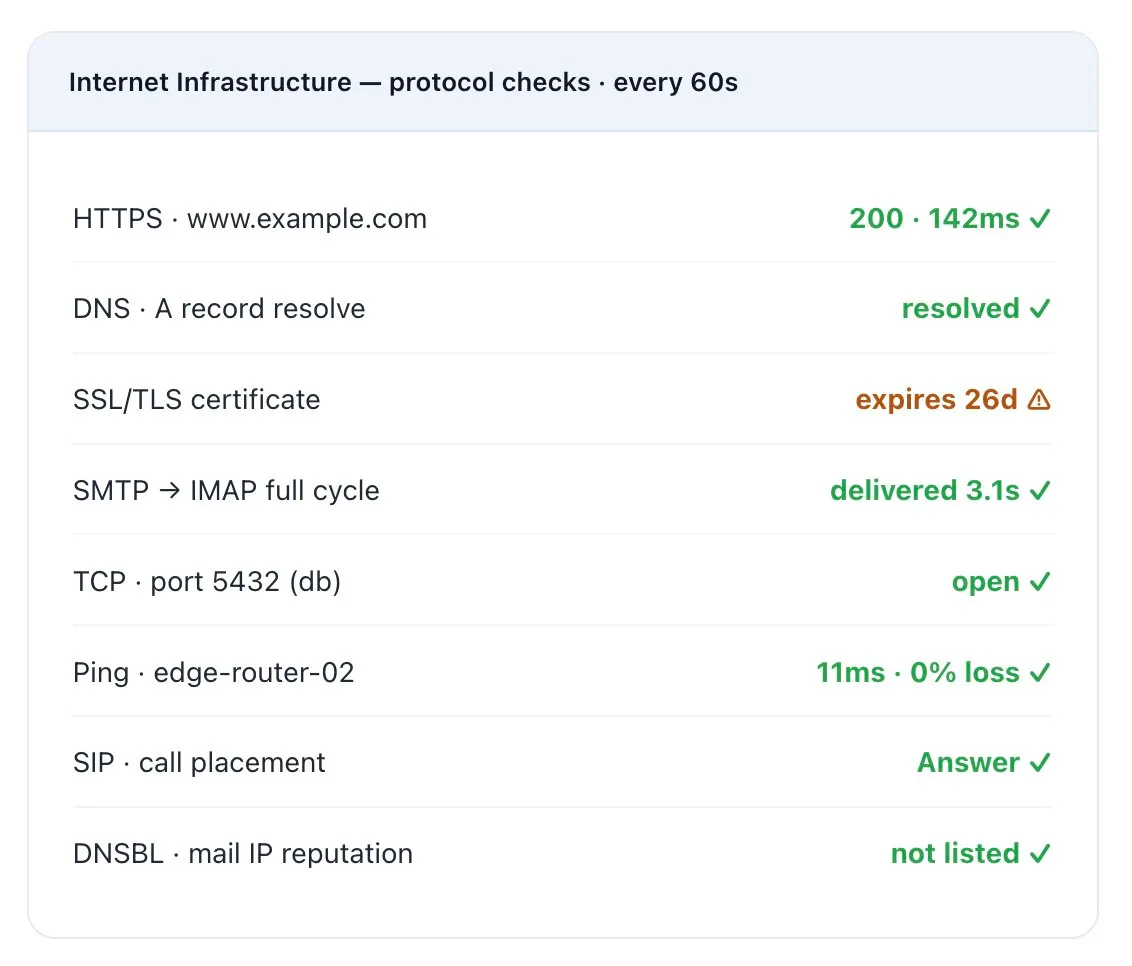Viewport: 1132px width, 966px height.
Task: Select the HTTPS · www.example.com label
Action: click(250, 219)
